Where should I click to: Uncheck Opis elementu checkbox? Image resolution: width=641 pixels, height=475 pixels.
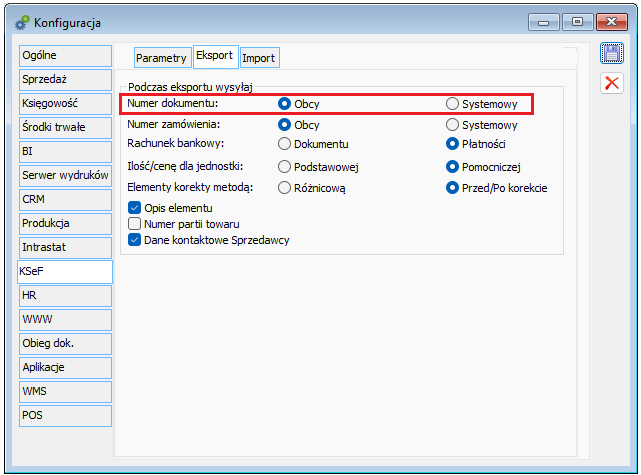[x=135, y=207]
